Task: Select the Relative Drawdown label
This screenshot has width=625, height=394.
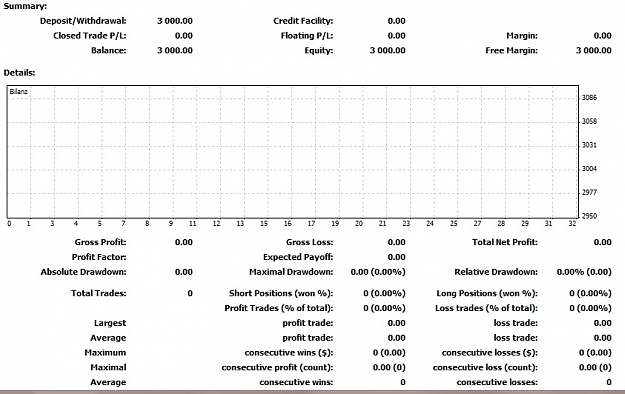Action: tap(496, 272)
